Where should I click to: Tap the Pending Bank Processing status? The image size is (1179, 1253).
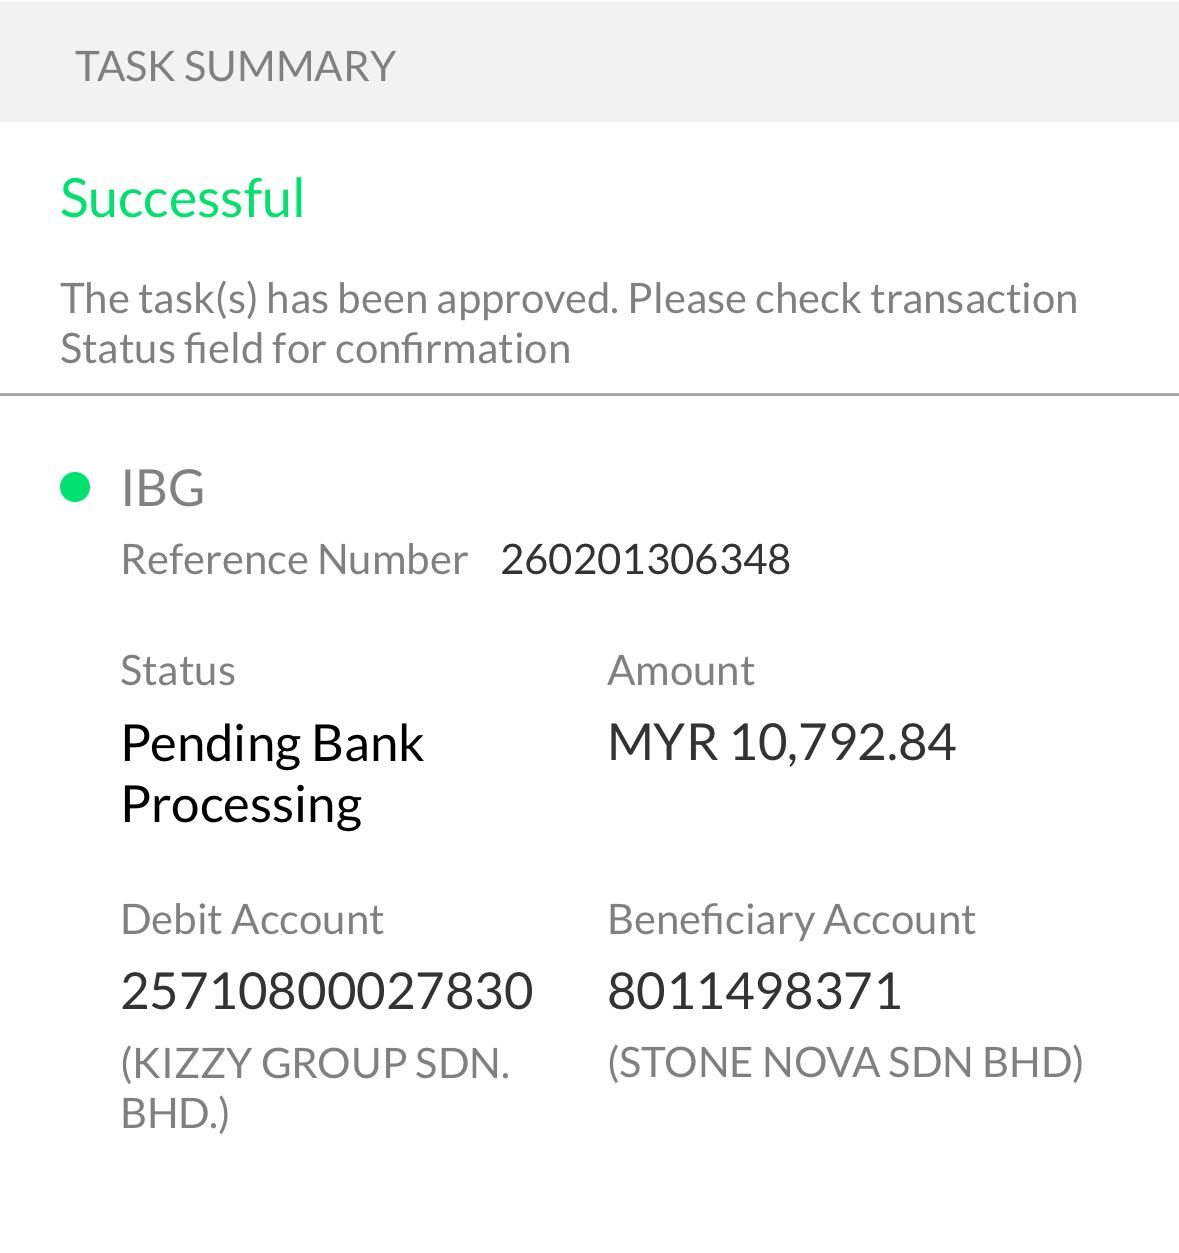pyautogui.click(x=272, y=773)
